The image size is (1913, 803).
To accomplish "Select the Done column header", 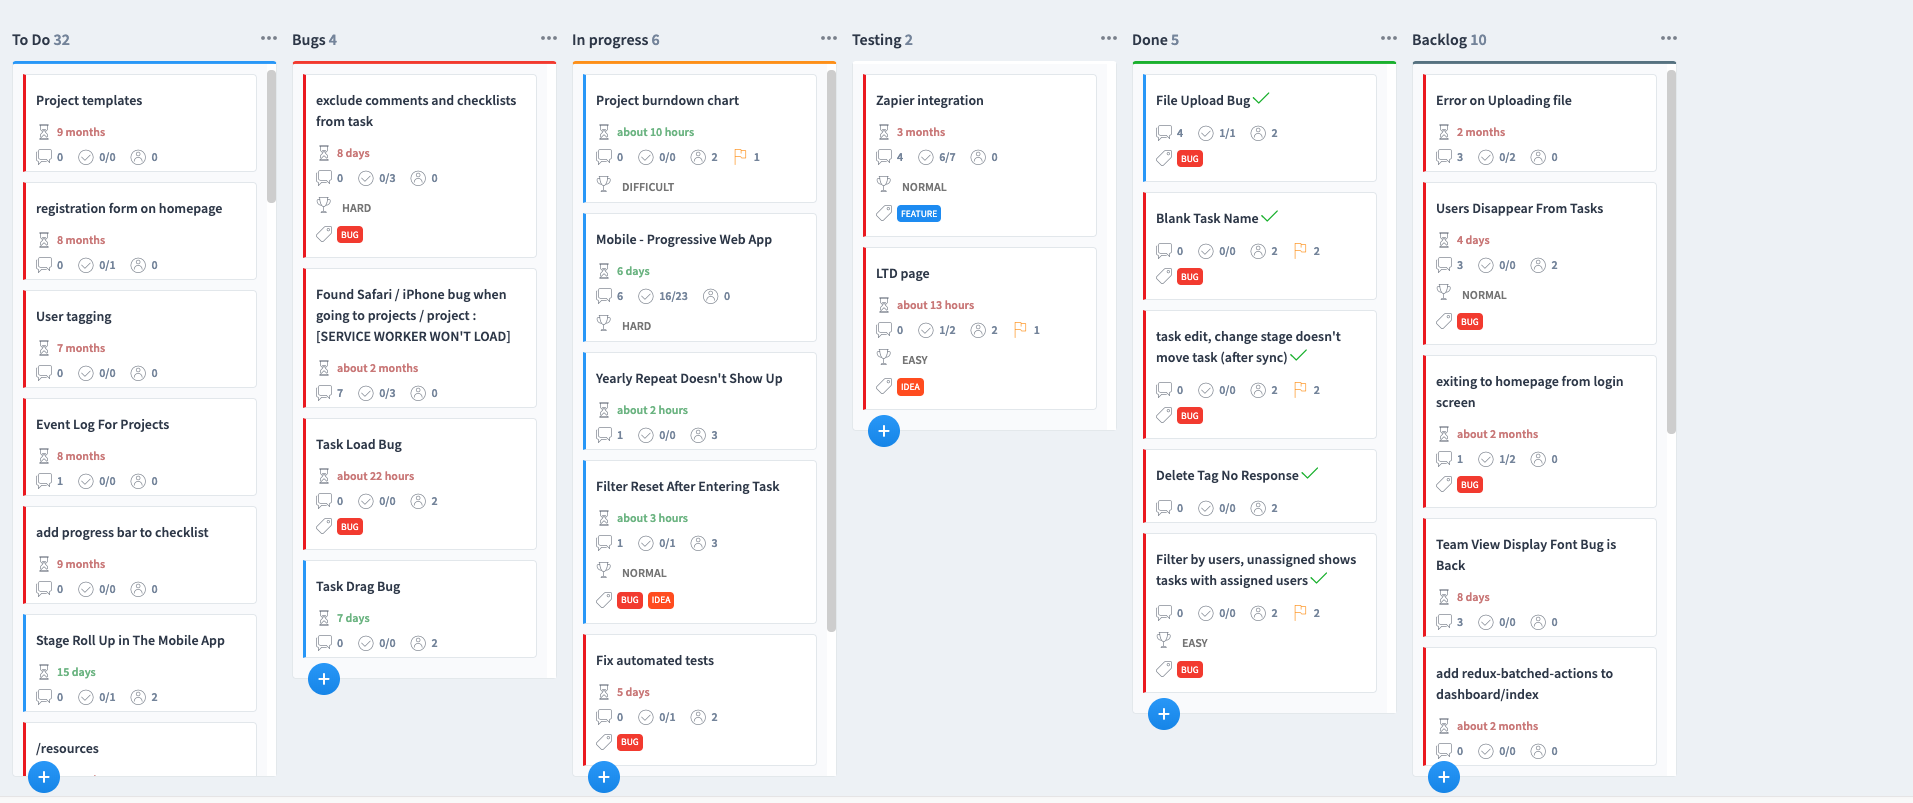I will pyautogui.click(x=1155, y=40).
